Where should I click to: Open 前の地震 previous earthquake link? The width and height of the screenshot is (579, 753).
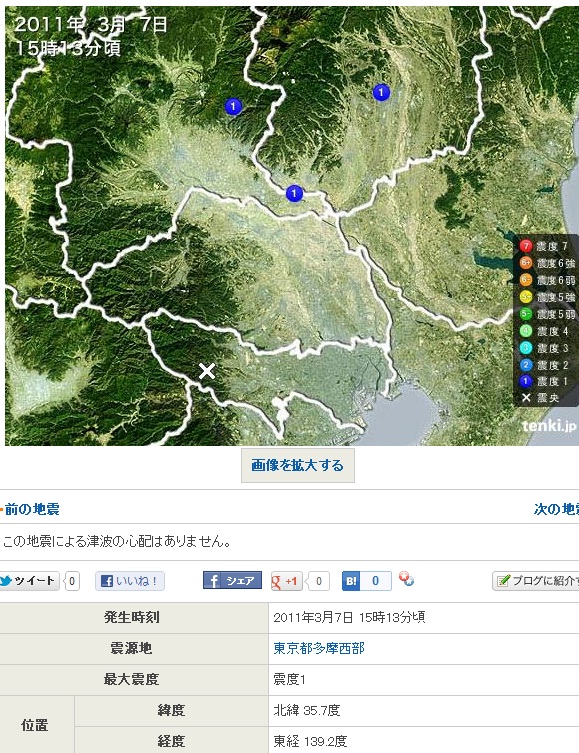(32, 509)
